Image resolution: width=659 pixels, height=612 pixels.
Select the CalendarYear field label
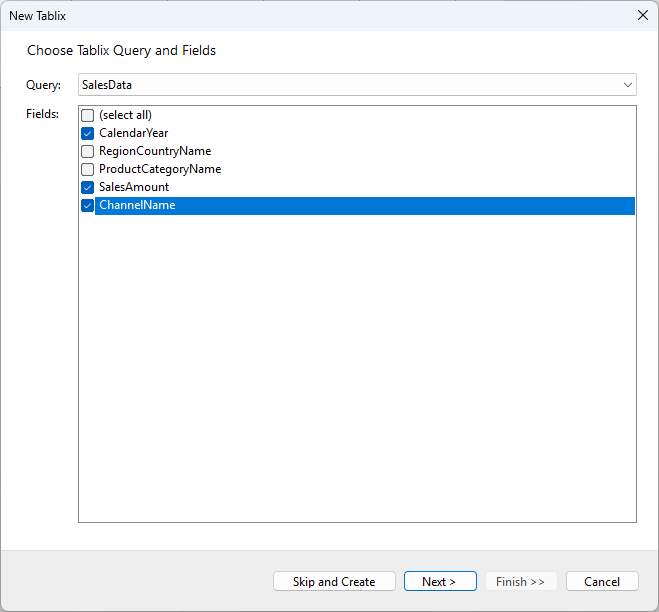click(x=134, y=133)
